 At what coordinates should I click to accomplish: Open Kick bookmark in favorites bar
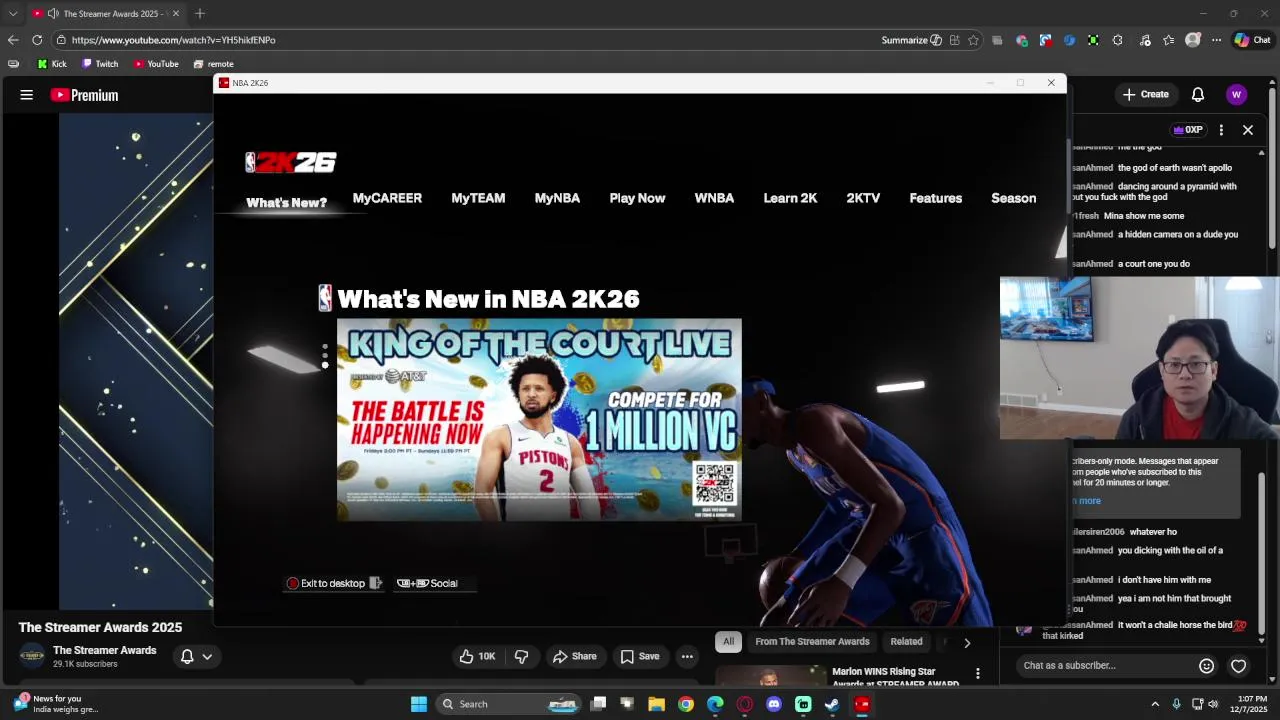coord(52,64)
